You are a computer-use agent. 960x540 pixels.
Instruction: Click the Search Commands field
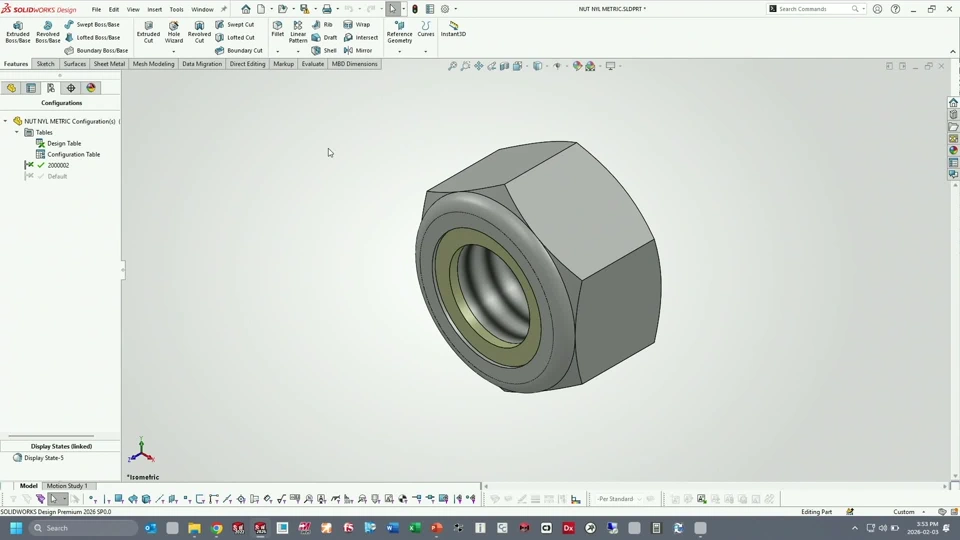816,9
